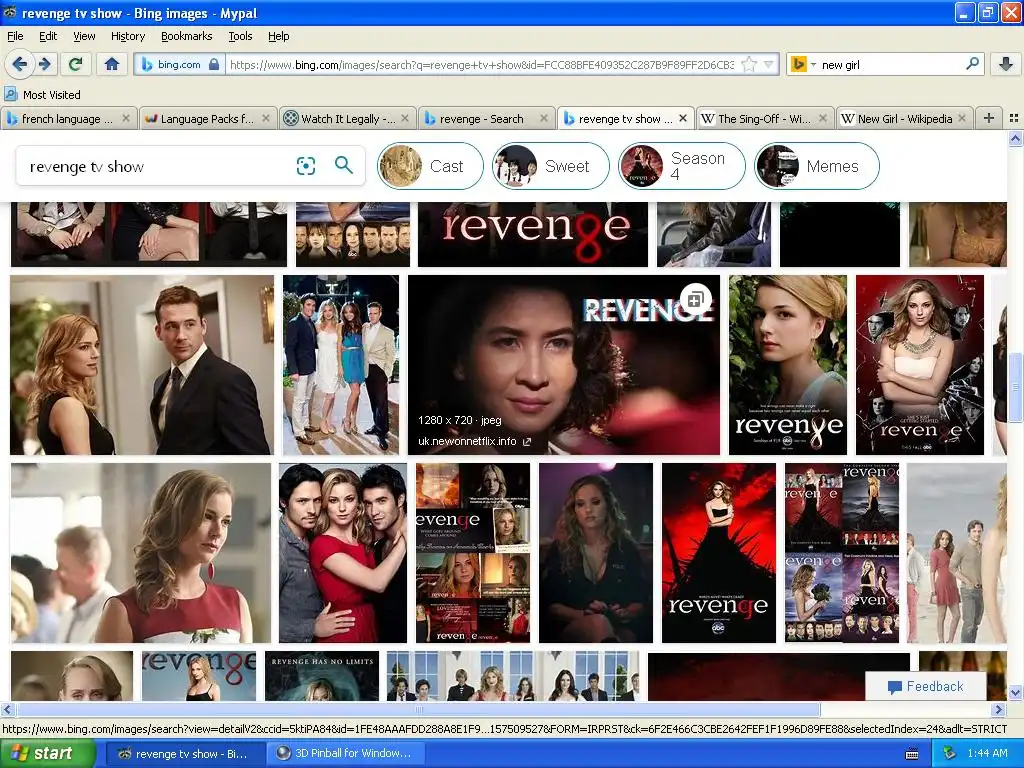Open the View menu
Viewport: 1024px width, 768px height.
pos(84,36)
